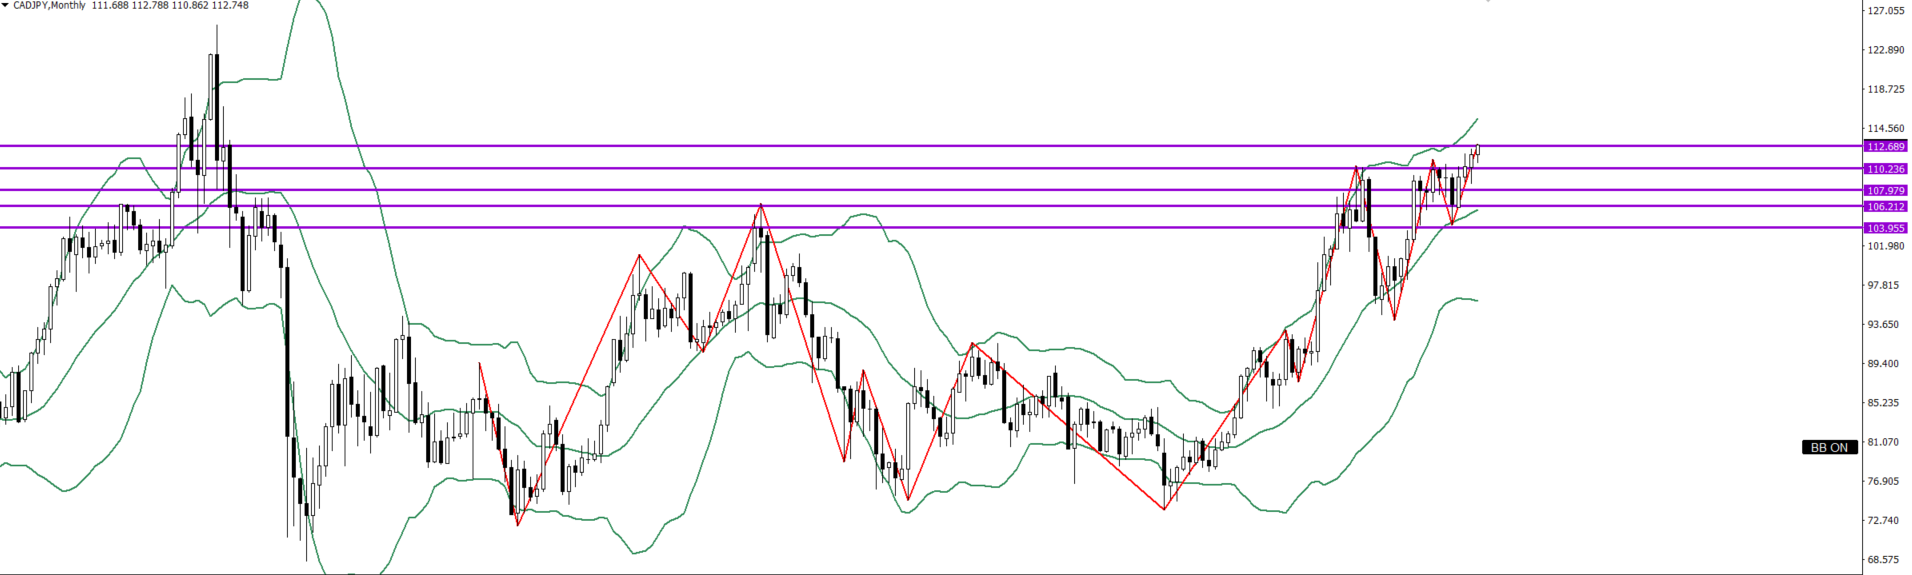Select the 107.979 purple price label

[x=1886, y=190]
